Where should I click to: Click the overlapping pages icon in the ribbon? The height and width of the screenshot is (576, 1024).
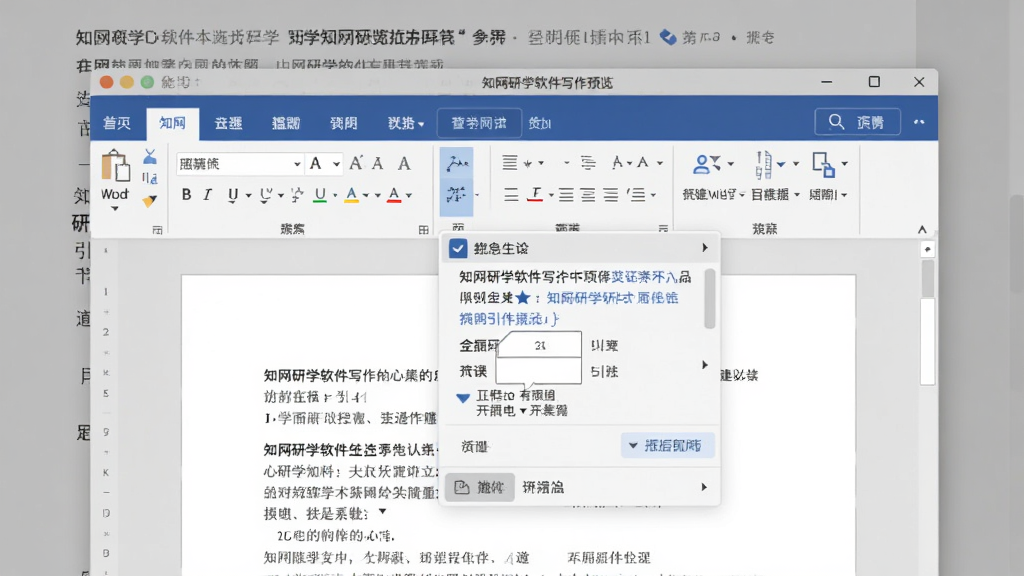pos(823,165)
